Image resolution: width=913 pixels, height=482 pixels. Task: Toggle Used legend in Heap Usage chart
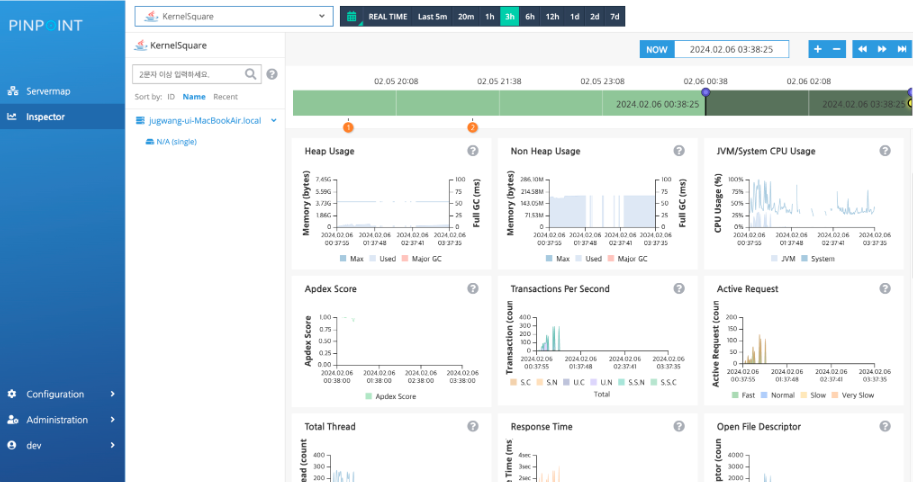383,258
